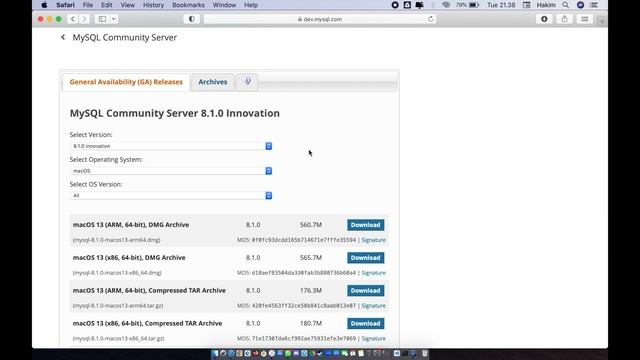Click the back chevron beside MySQL Community Server

pyautogui.click(x=63, y=37)
